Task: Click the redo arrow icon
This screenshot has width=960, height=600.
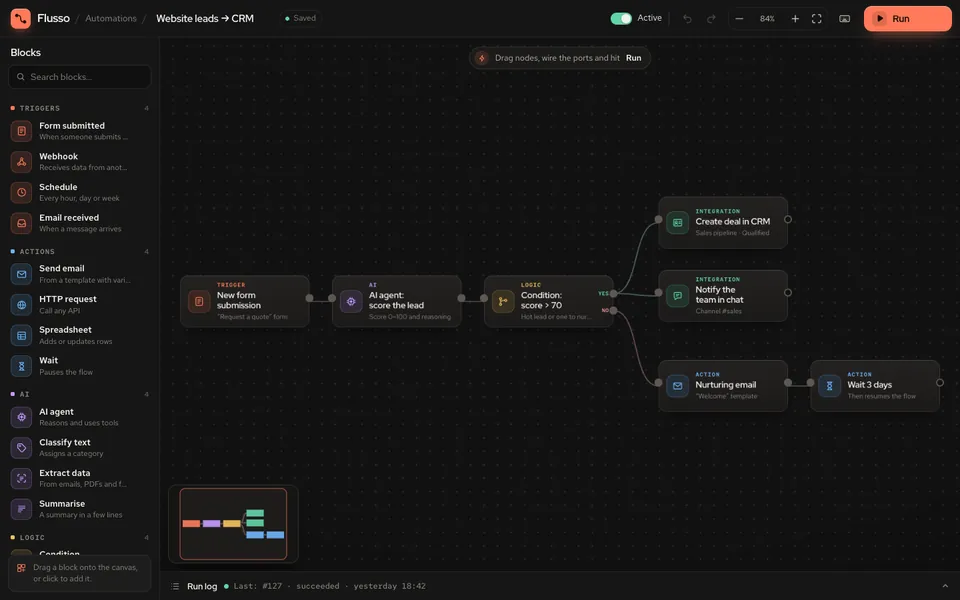Action: (711, 19)
